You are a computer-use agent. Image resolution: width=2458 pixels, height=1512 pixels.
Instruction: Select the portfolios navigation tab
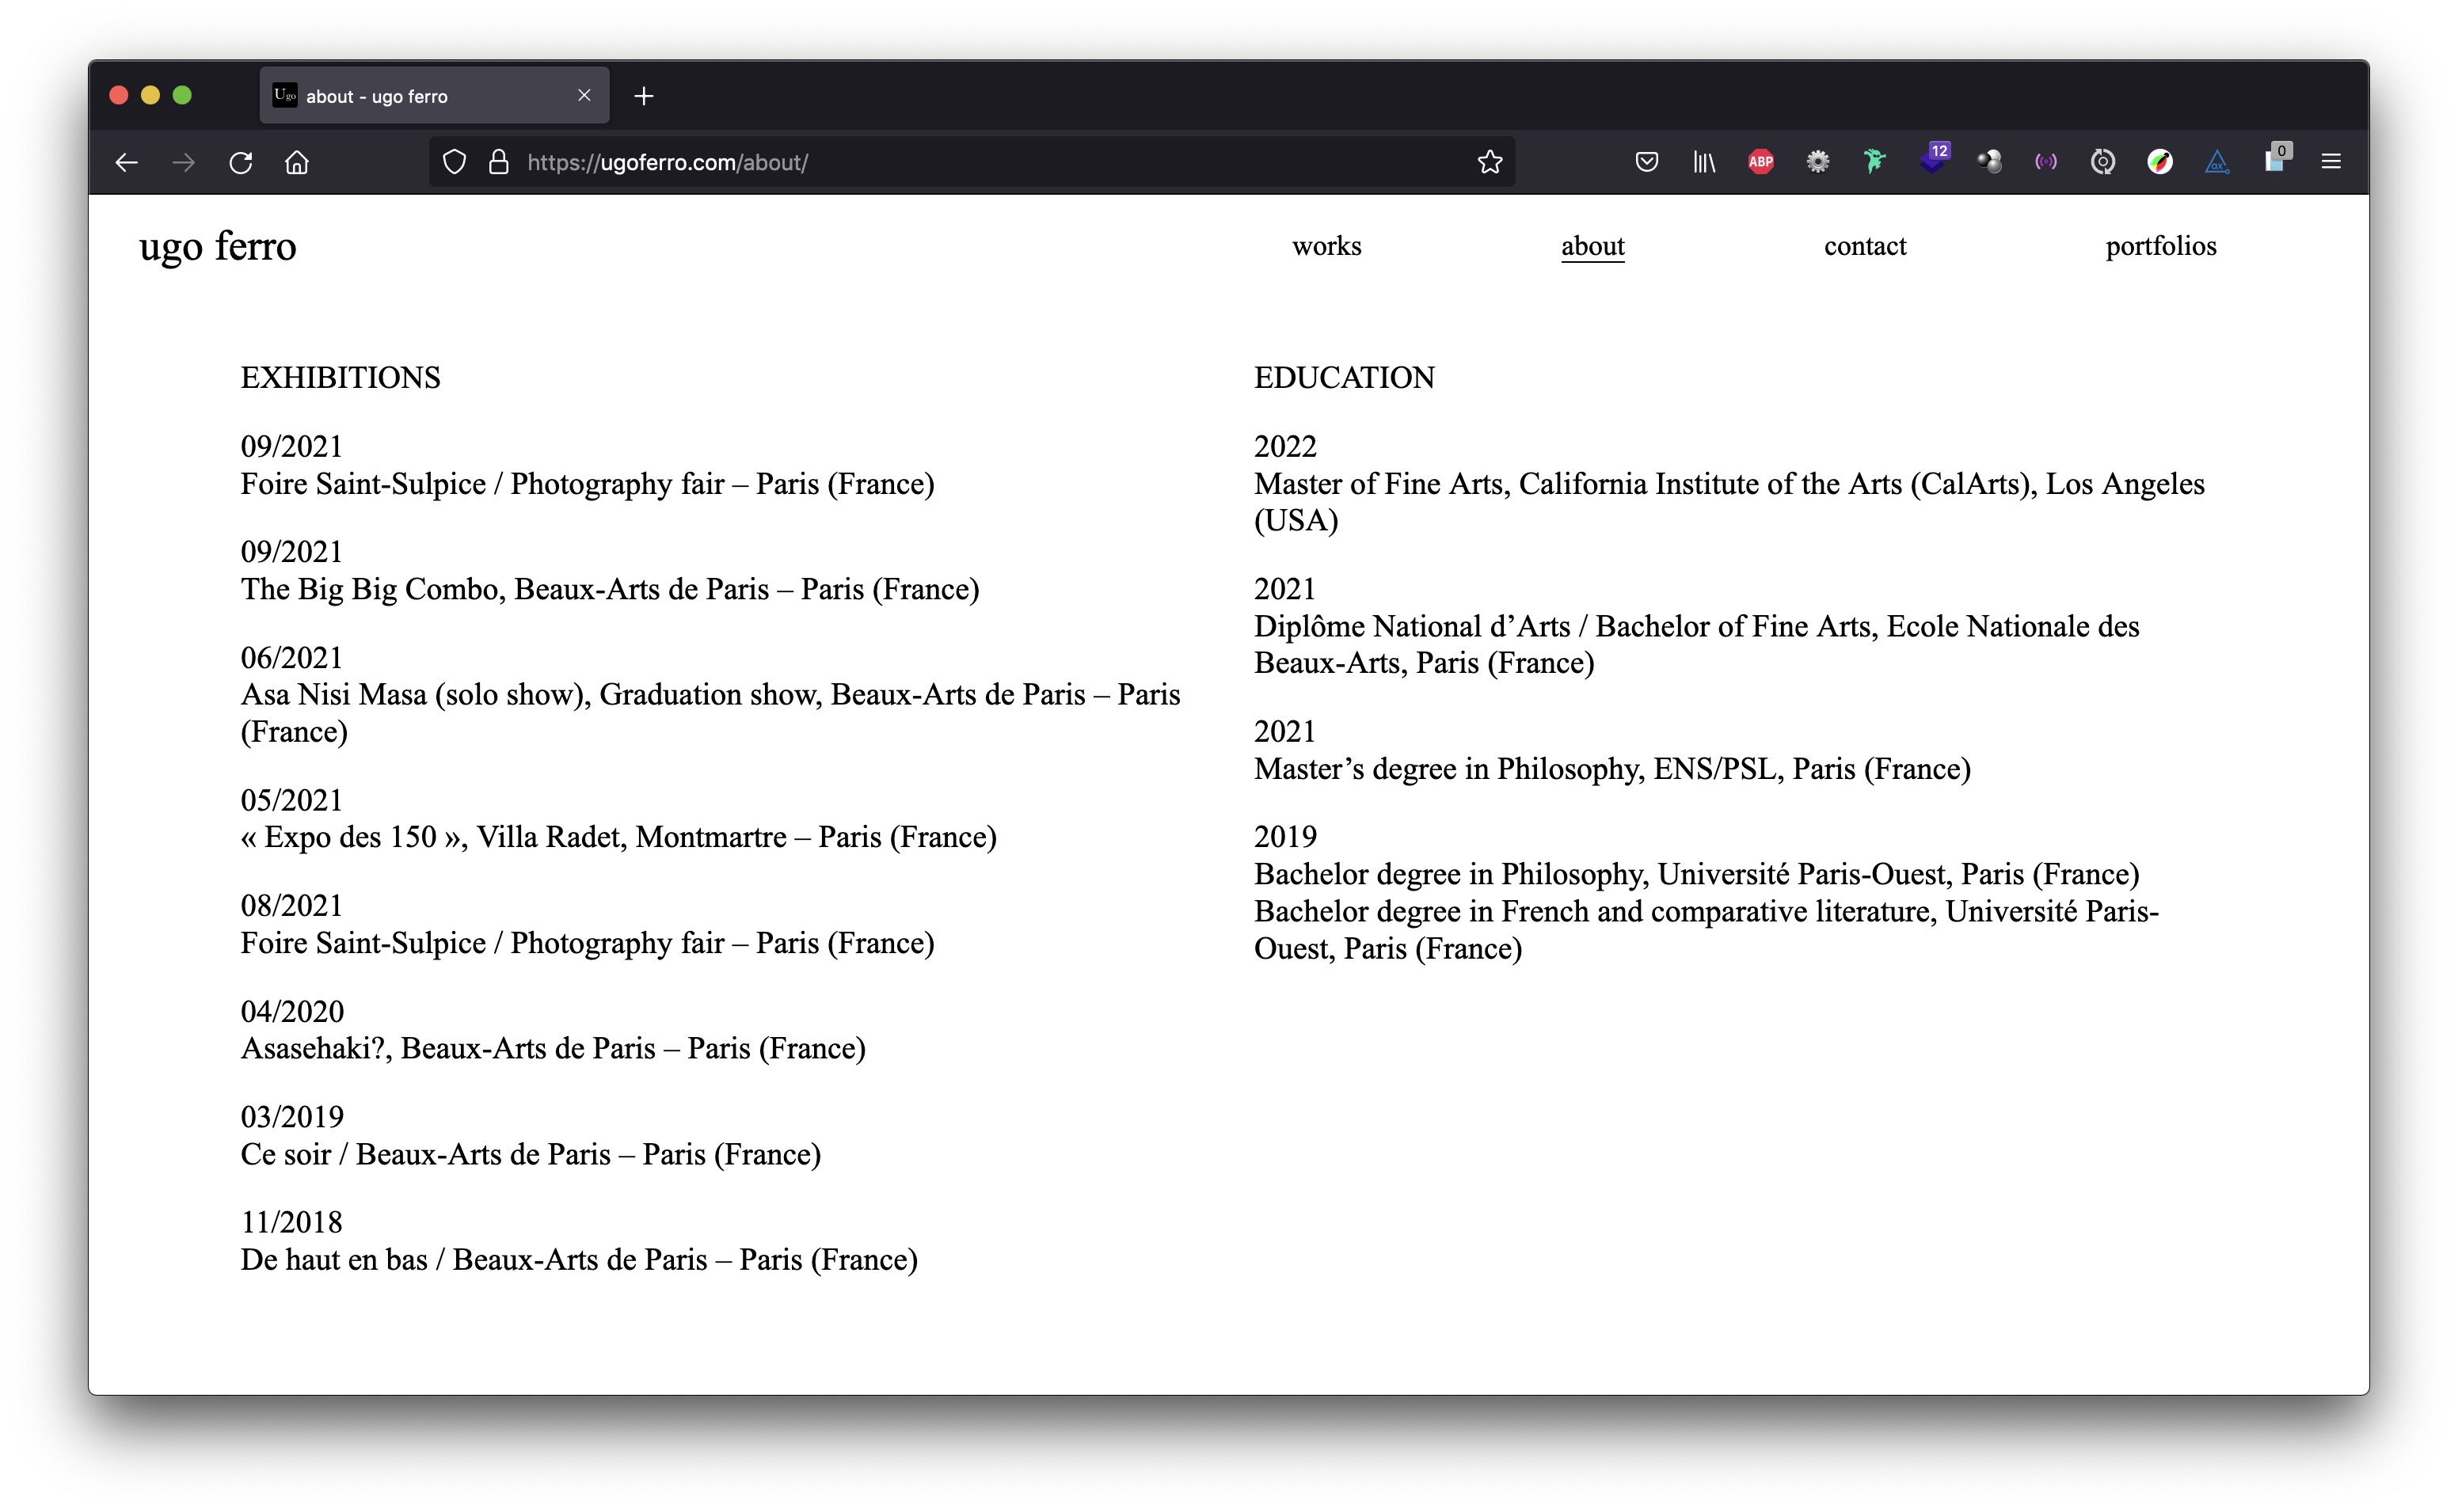coord(2159,246)
